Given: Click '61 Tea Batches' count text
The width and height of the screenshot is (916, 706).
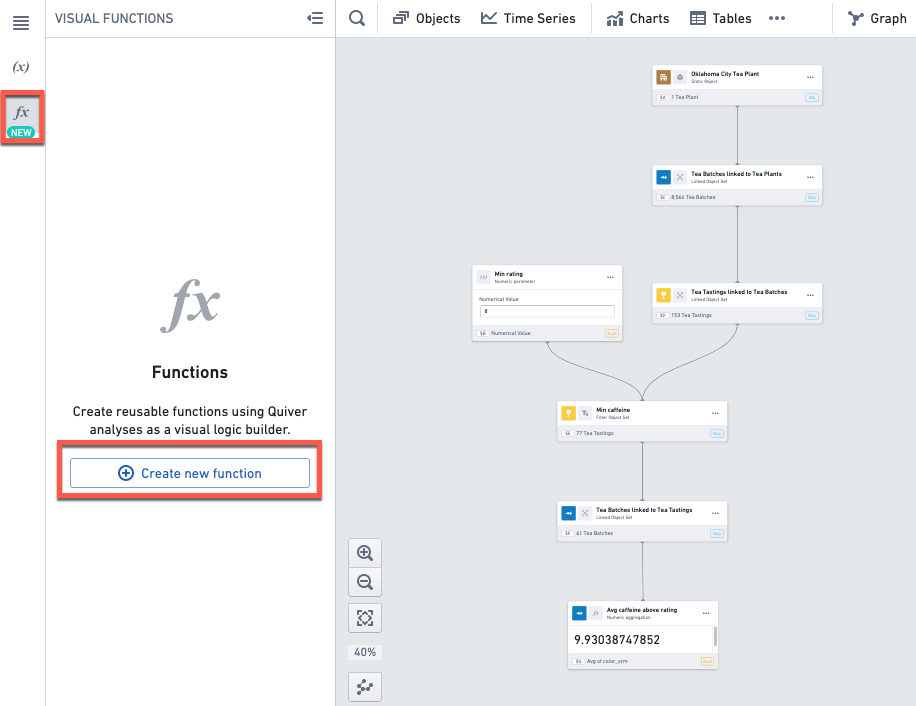Looking at the screenshot, I should (594, 533).
